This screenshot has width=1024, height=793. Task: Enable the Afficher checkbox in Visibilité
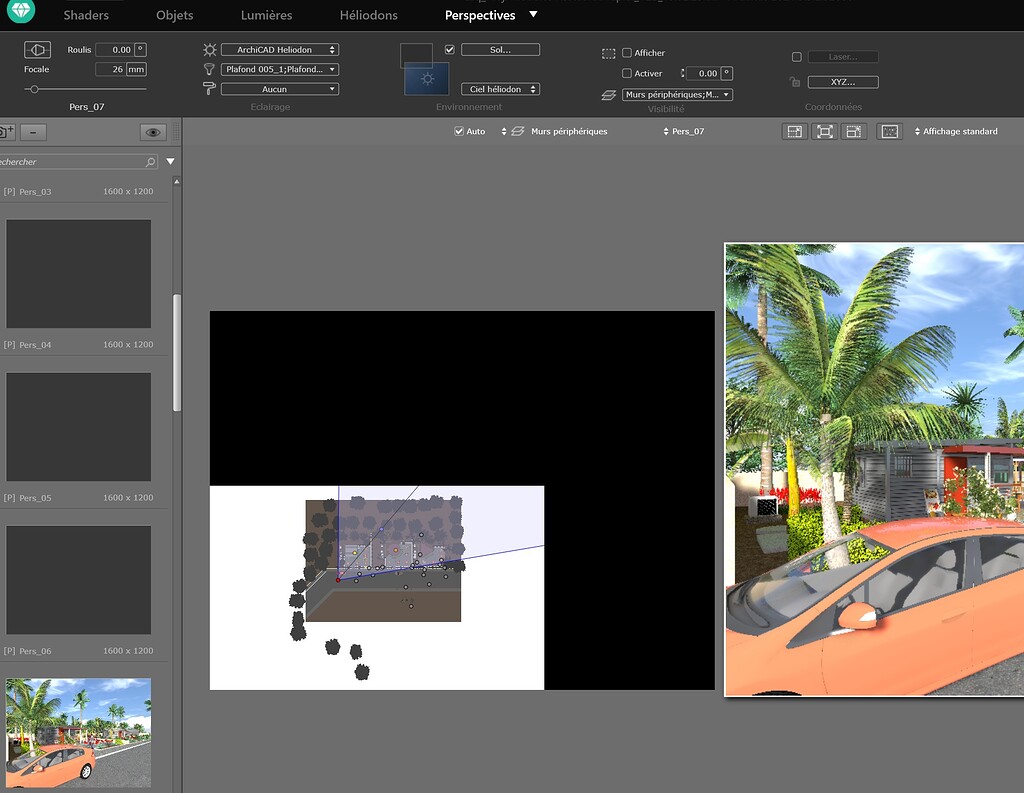click(629, 53)
